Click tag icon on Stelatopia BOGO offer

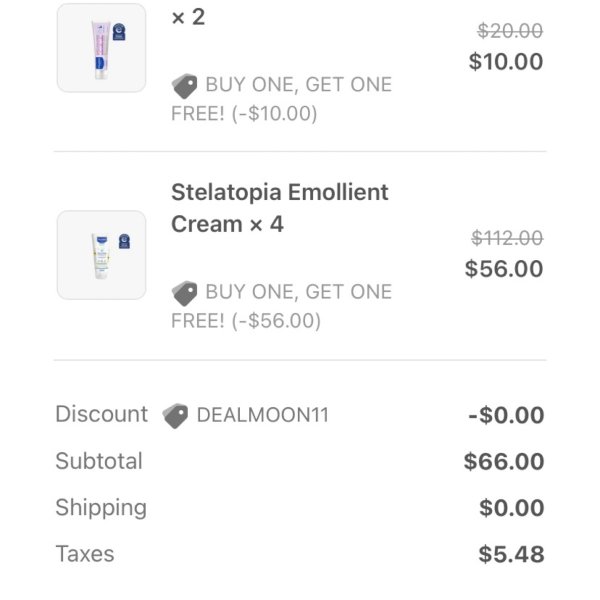point(184,293)
